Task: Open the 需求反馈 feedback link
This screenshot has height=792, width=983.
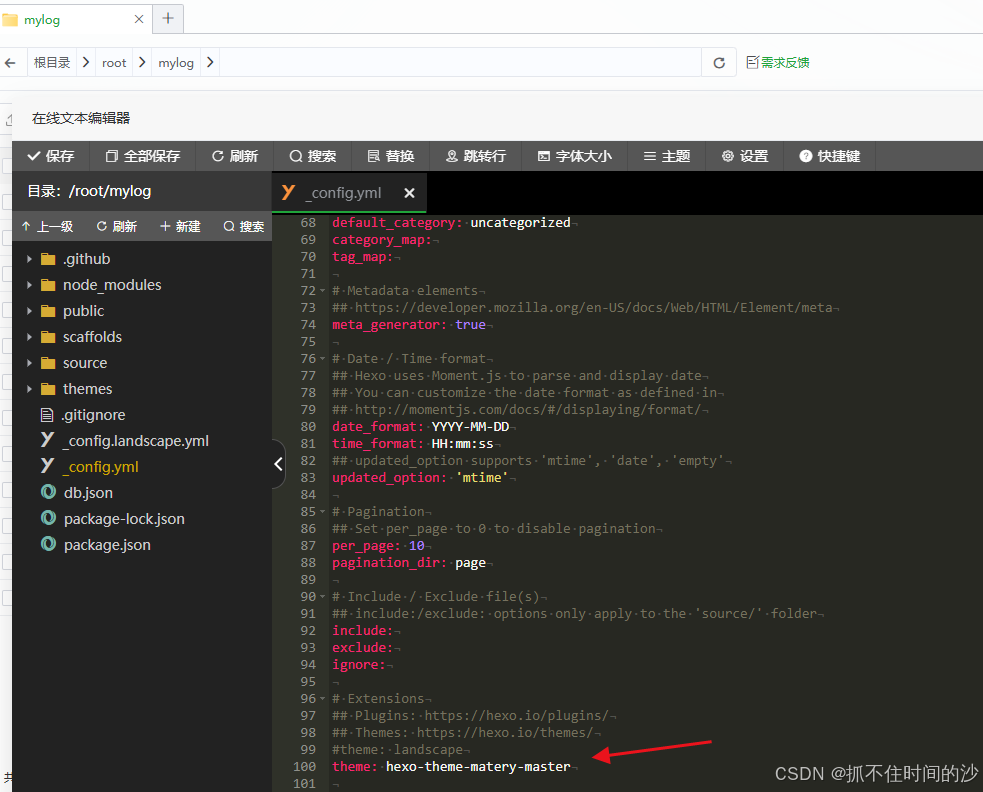Action: tap(778, 63)
